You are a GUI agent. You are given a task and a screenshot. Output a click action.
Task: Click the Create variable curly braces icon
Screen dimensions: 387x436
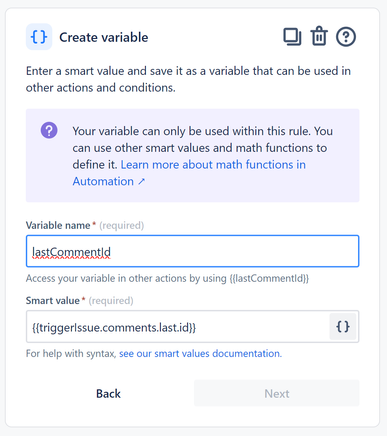39,37
